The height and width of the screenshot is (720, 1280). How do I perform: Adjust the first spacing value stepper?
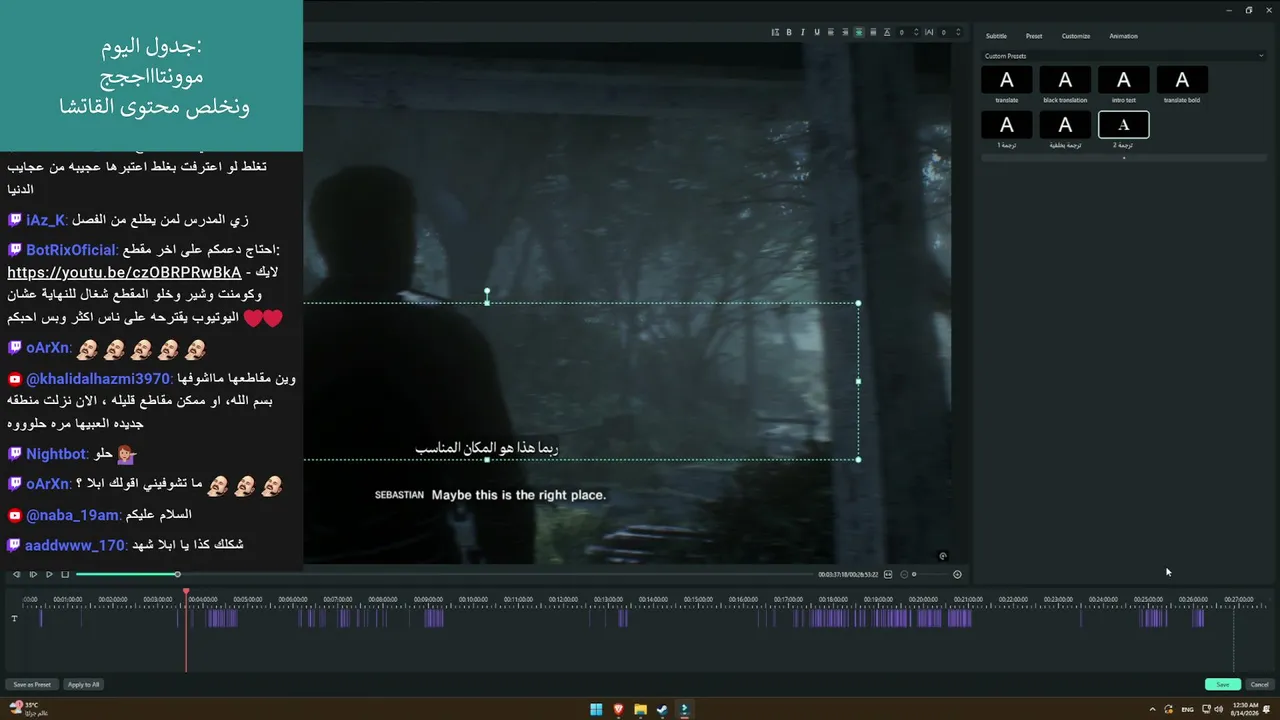tap(915, 32)
